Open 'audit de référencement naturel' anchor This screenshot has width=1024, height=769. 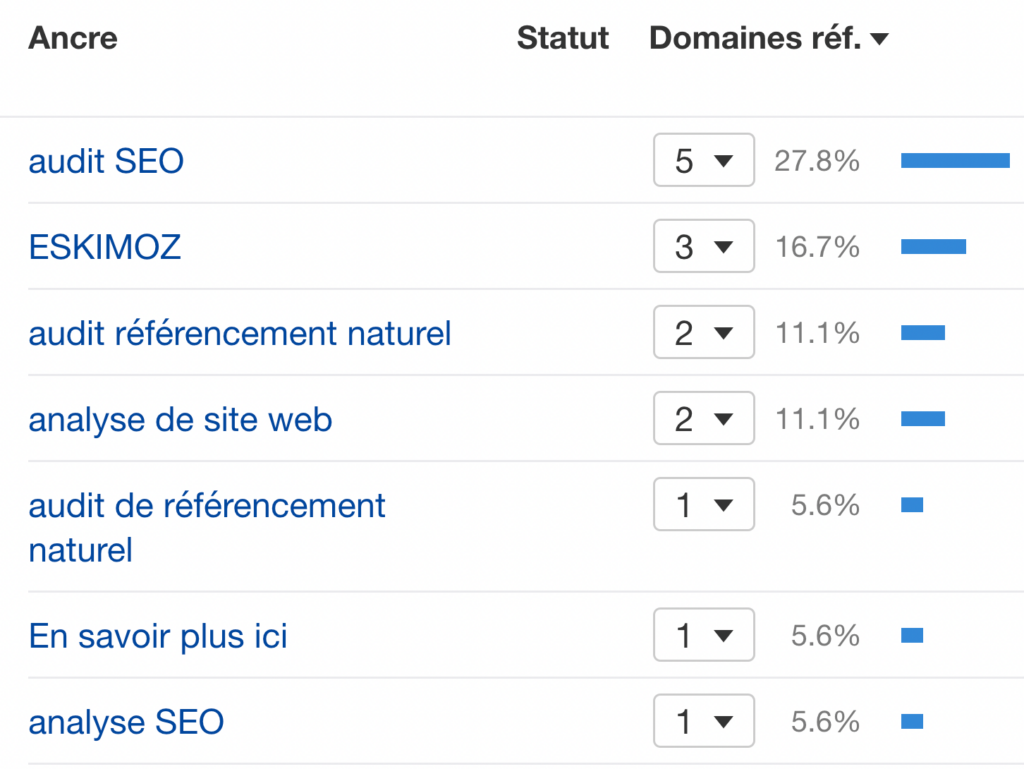pos(207,527)
